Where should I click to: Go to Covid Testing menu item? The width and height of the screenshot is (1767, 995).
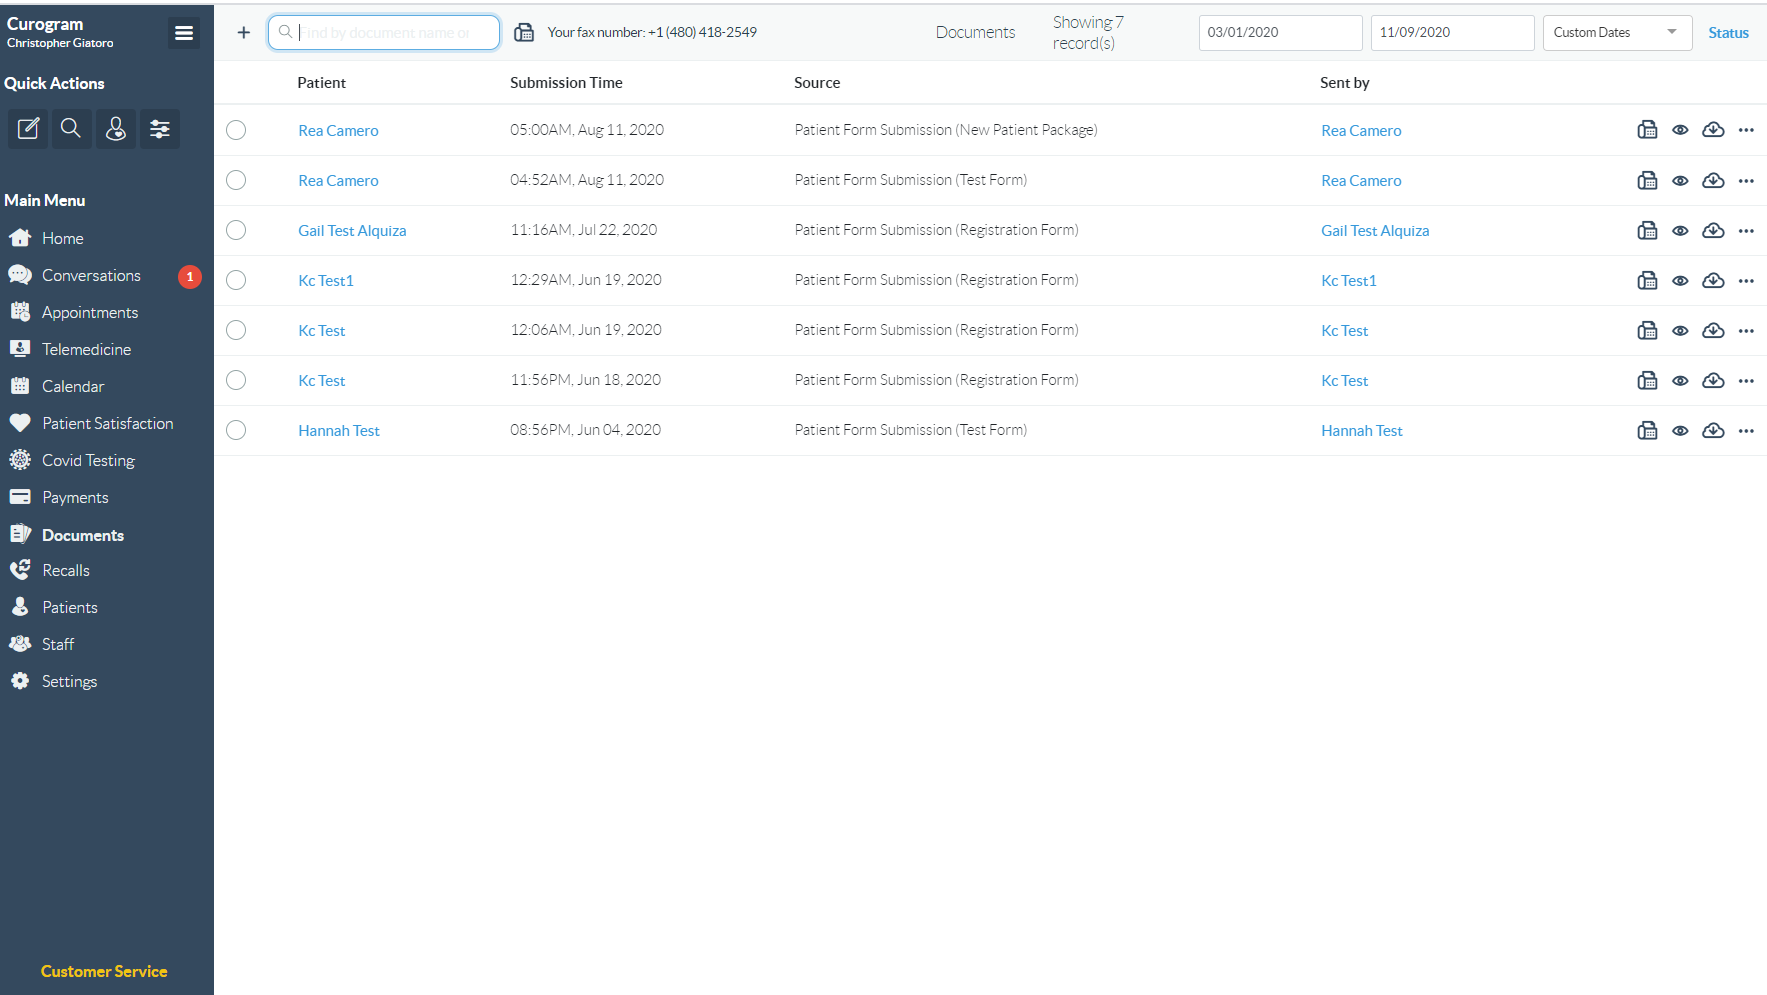[x=88, y=460]
